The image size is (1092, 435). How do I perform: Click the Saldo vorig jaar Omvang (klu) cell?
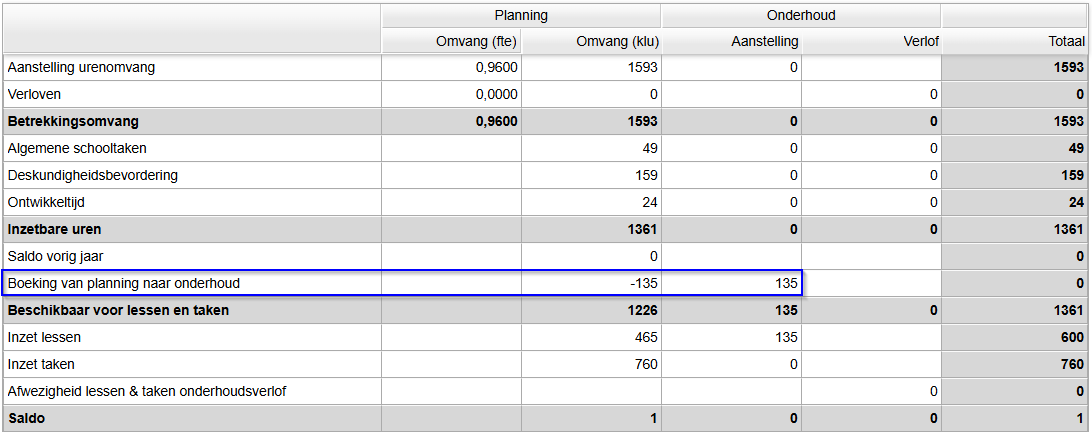(591, 257)
